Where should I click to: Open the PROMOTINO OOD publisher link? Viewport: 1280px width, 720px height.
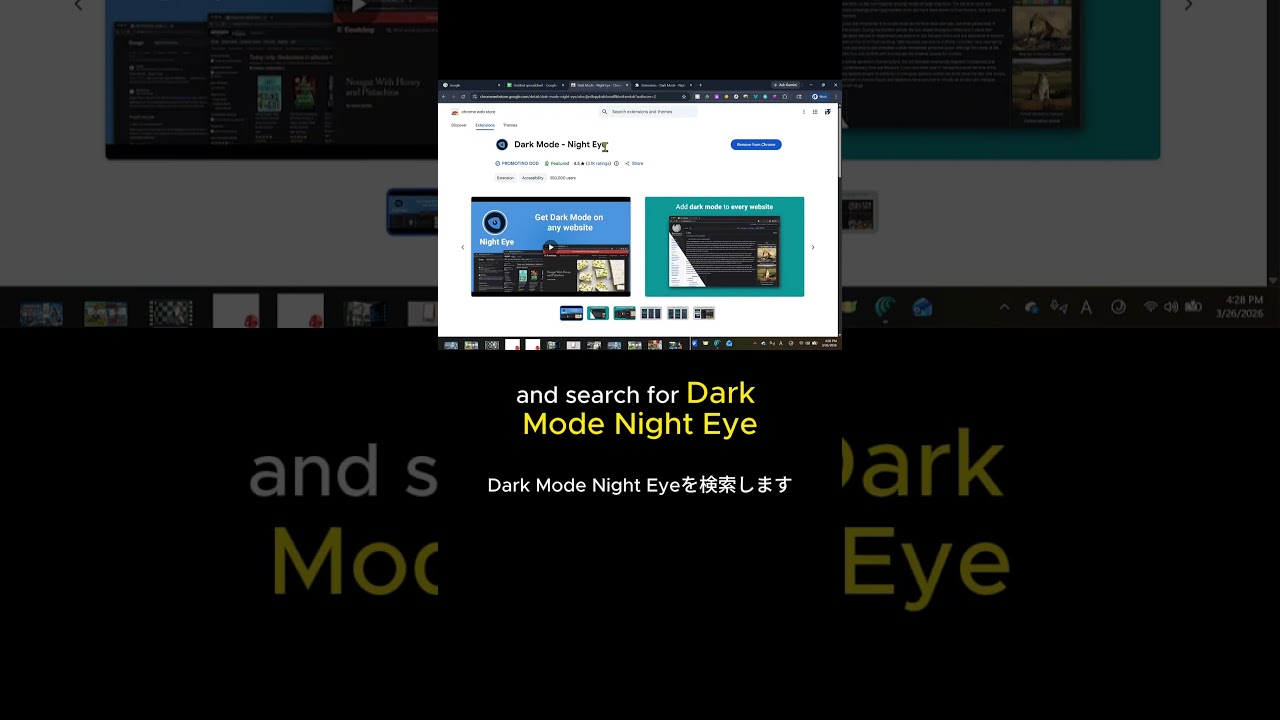[x=520, y=163]
